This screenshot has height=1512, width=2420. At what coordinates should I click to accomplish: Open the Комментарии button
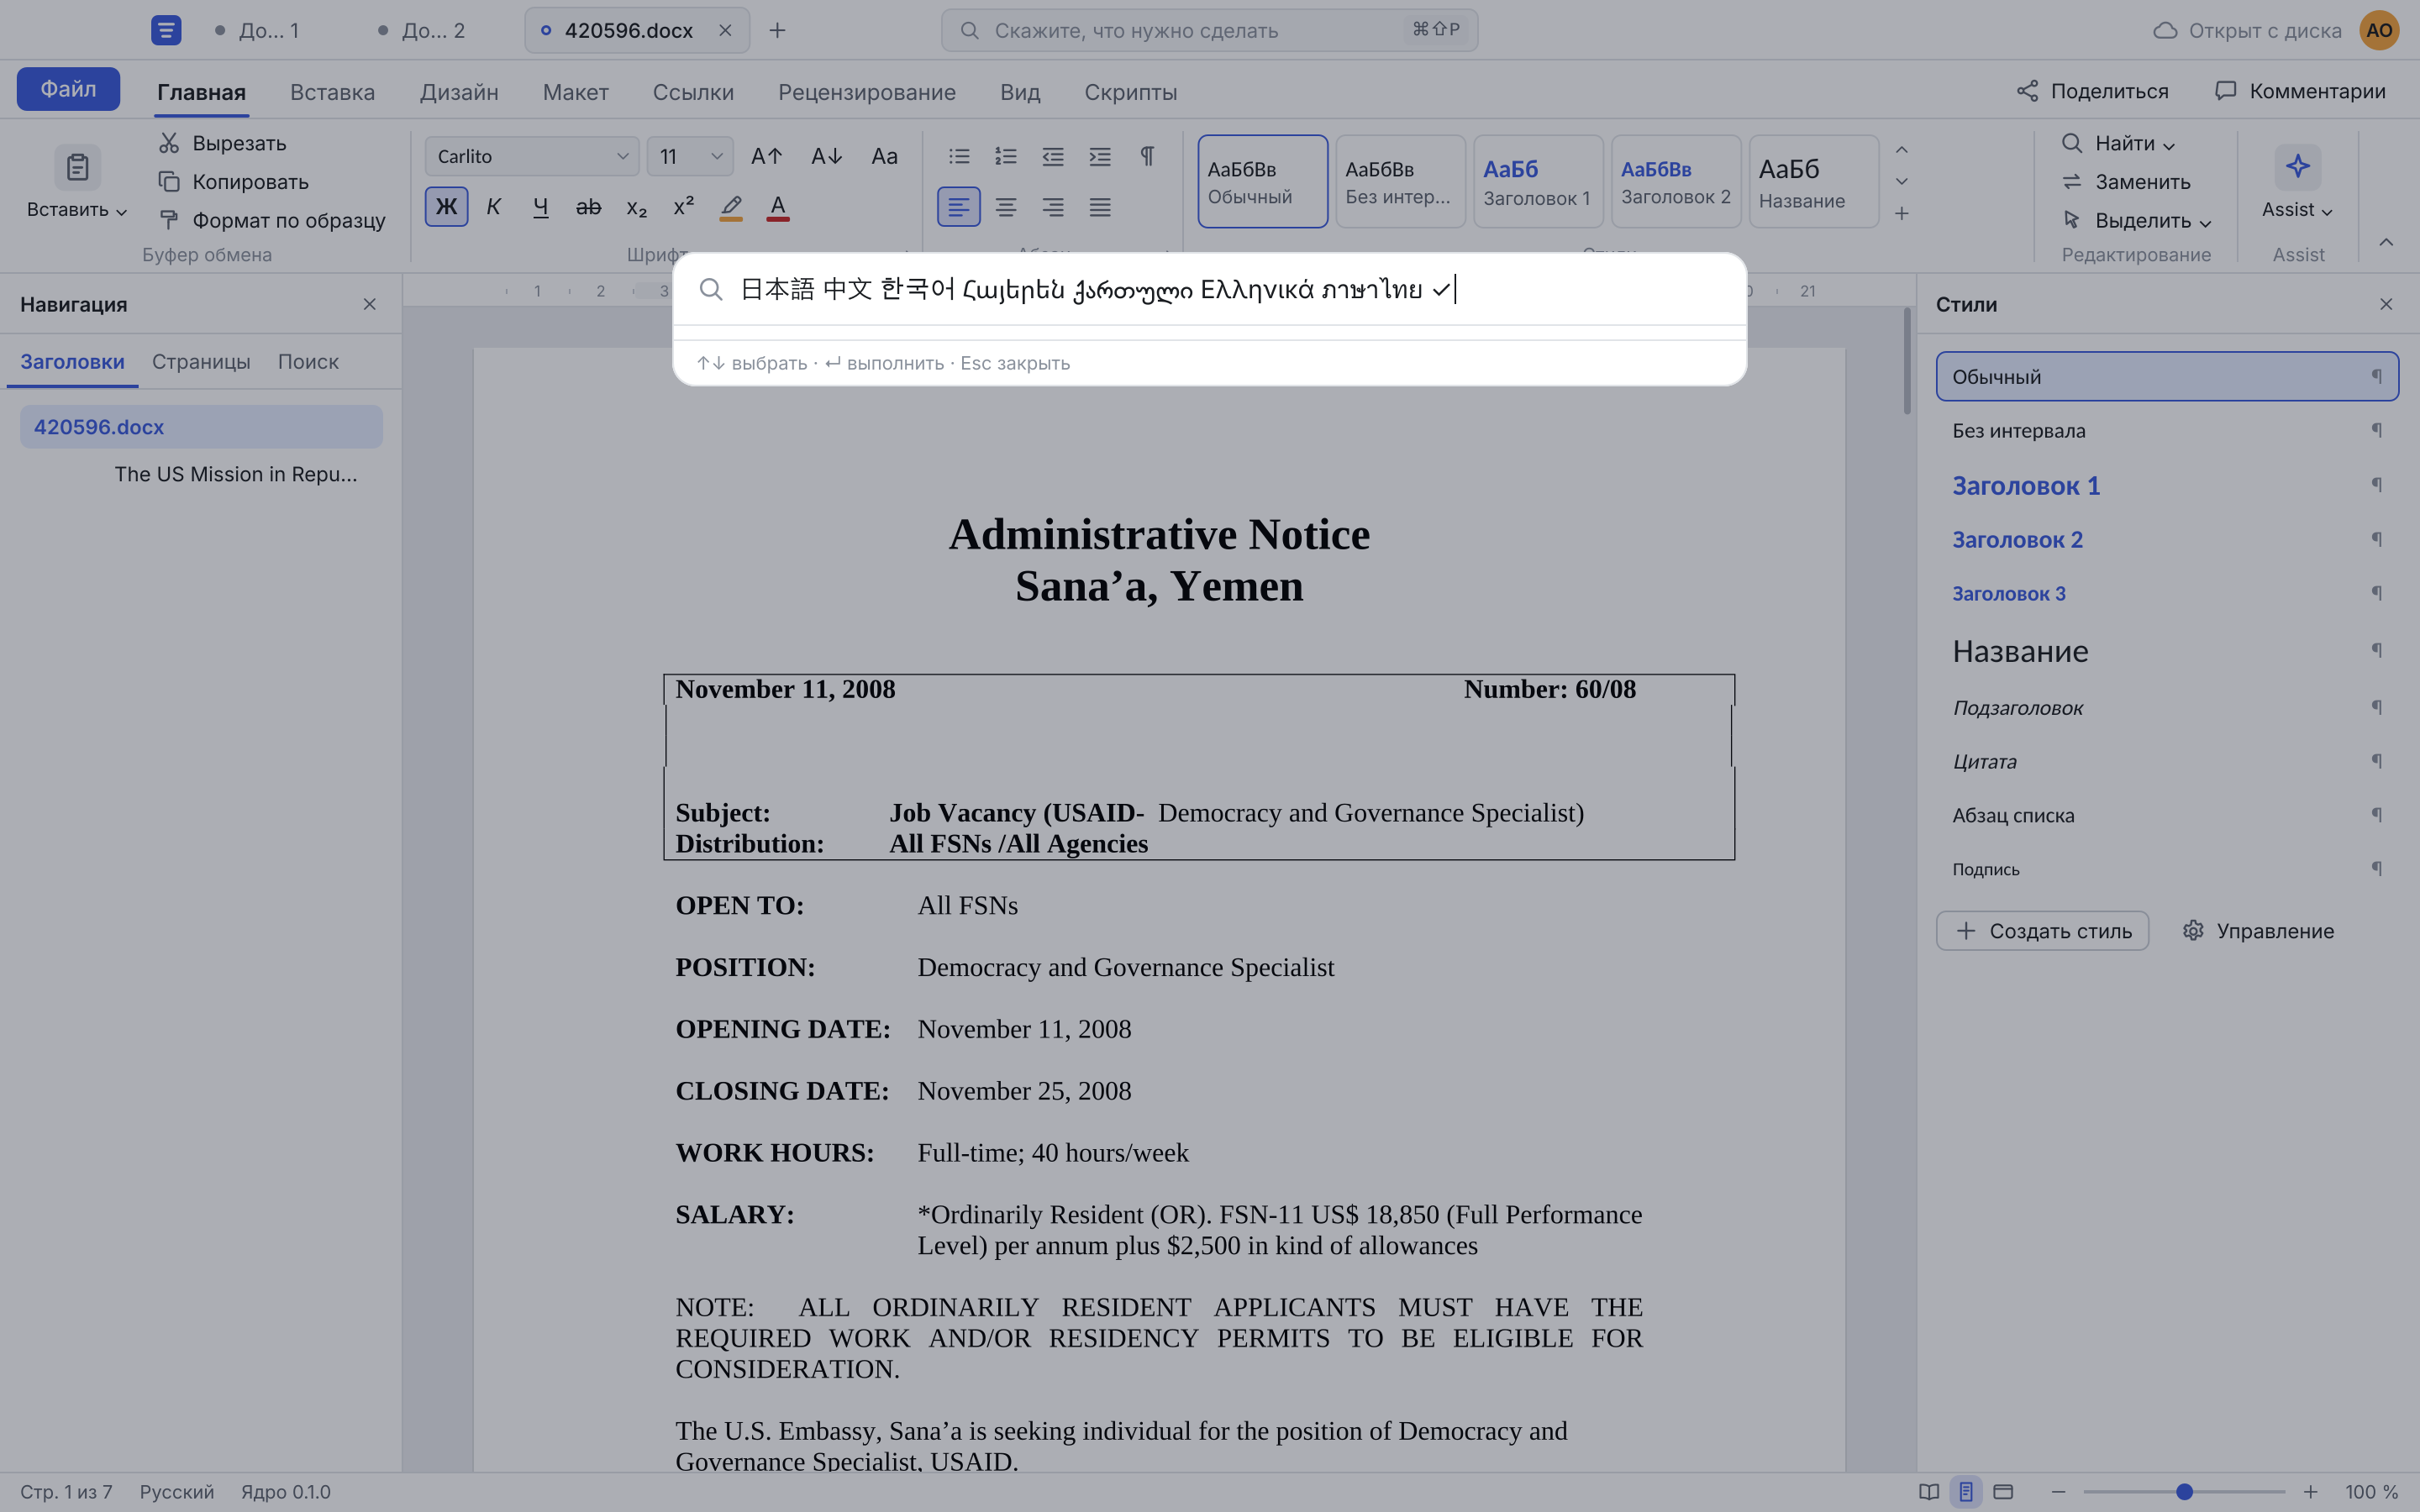[x=2300, y=91]
